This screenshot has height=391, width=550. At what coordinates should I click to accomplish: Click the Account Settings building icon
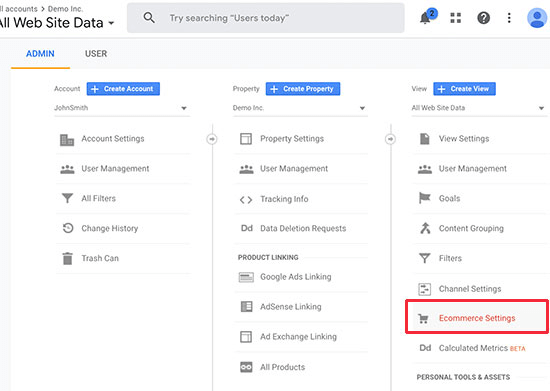(67, 140)
